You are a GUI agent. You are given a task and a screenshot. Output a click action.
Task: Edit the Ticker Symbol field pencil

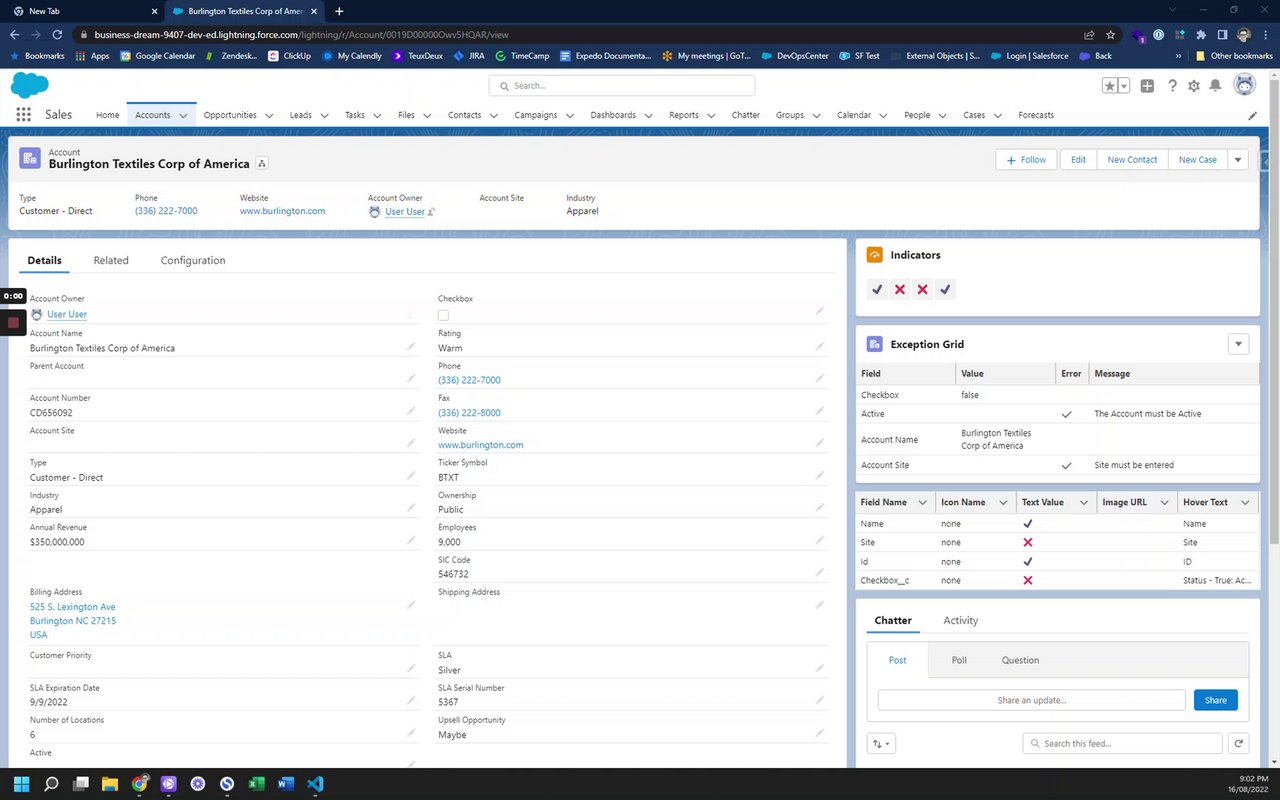(820, 475)
